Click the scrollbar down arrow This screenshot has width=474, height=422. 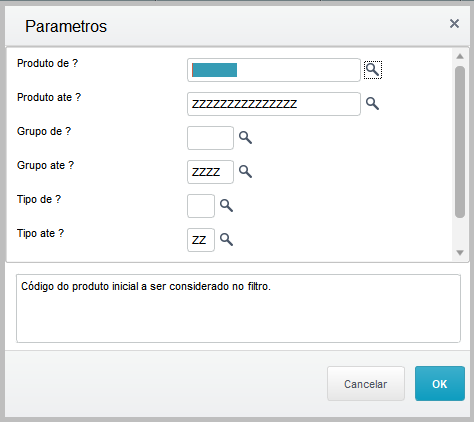460,253
